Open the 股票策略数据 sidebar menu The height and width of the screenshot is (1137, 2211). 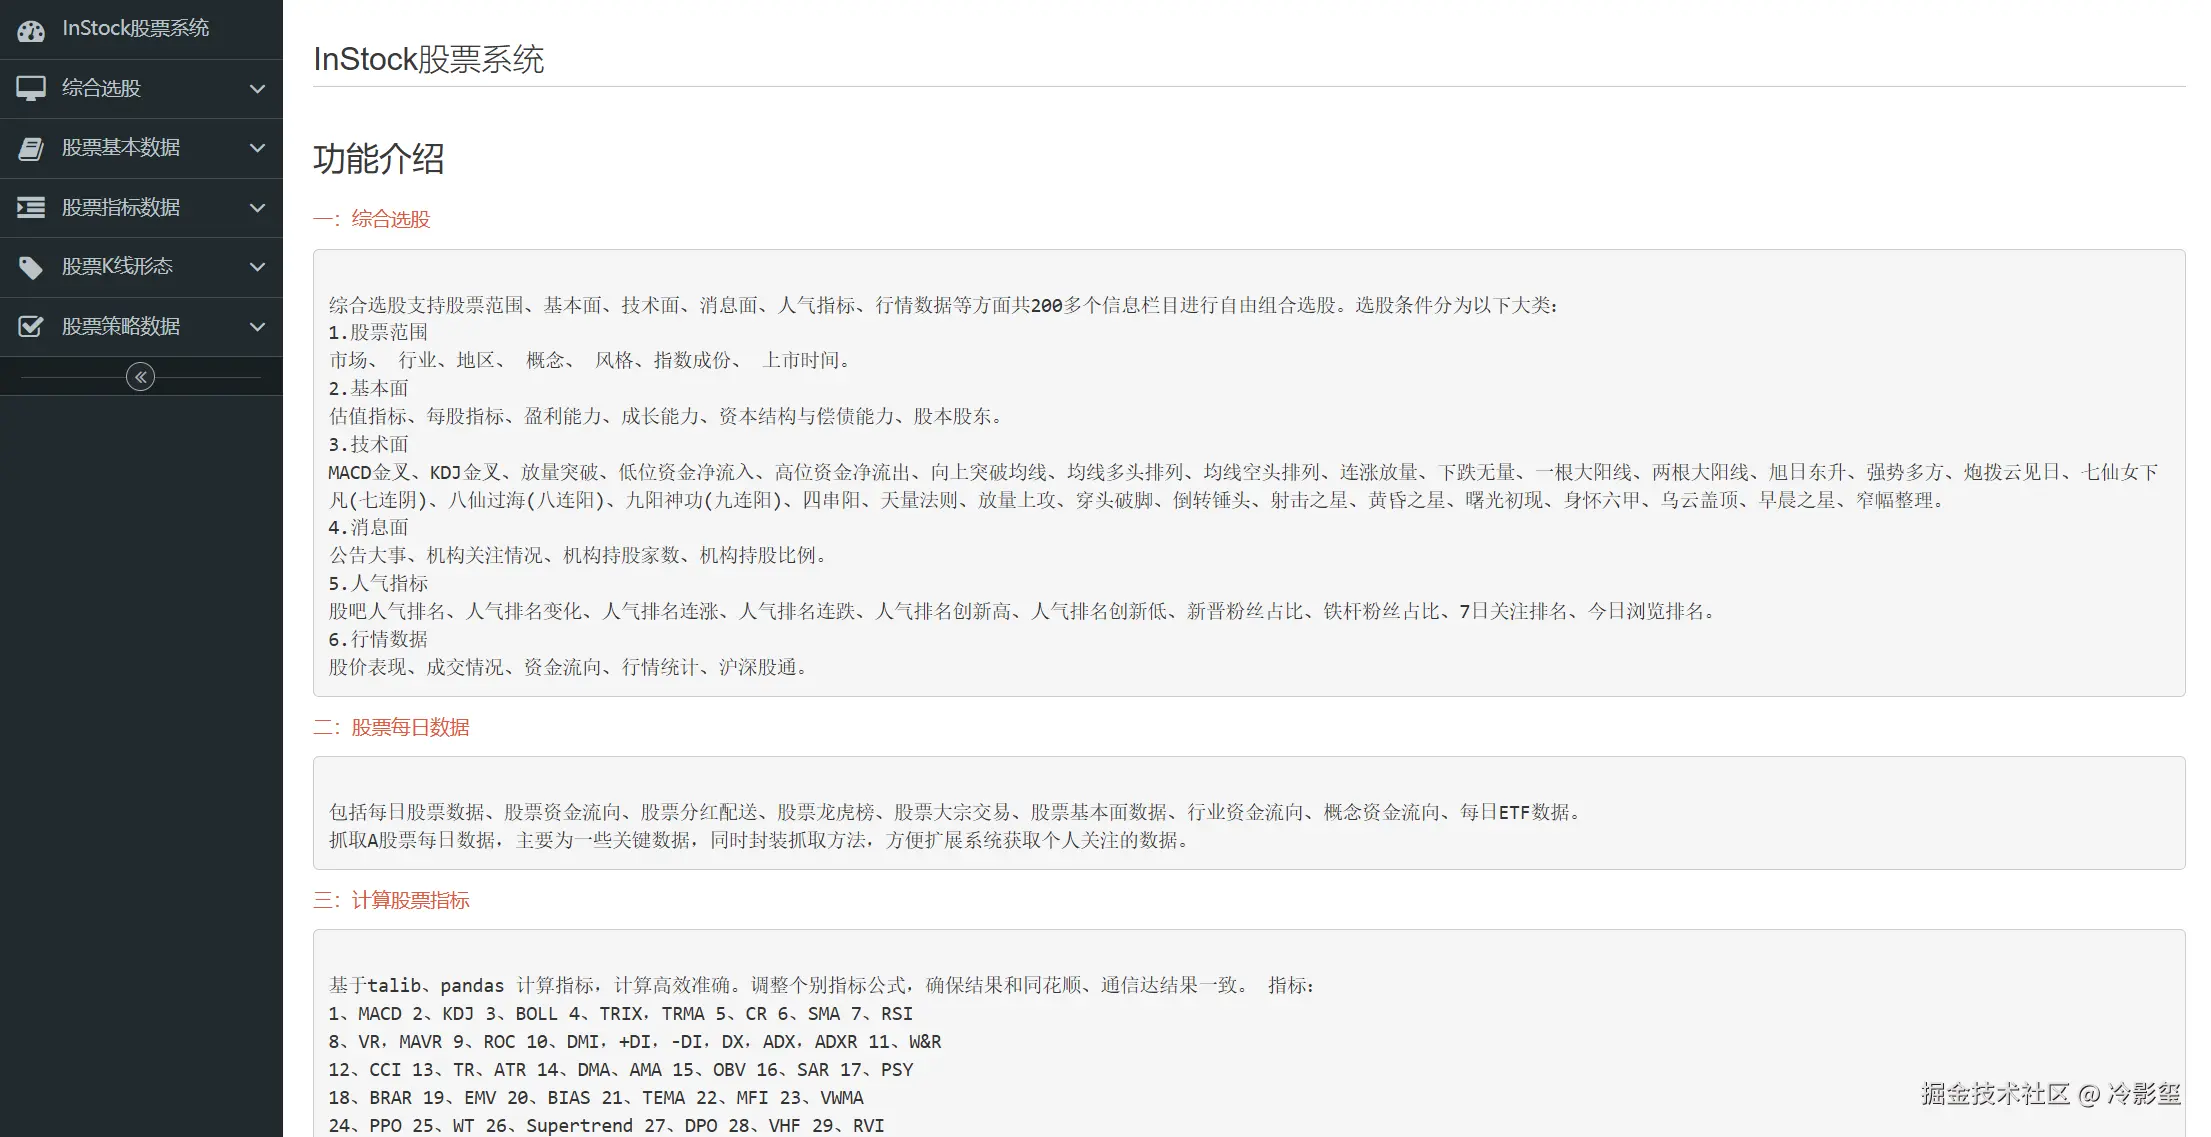pyautogui.click(x=121, y=326)
